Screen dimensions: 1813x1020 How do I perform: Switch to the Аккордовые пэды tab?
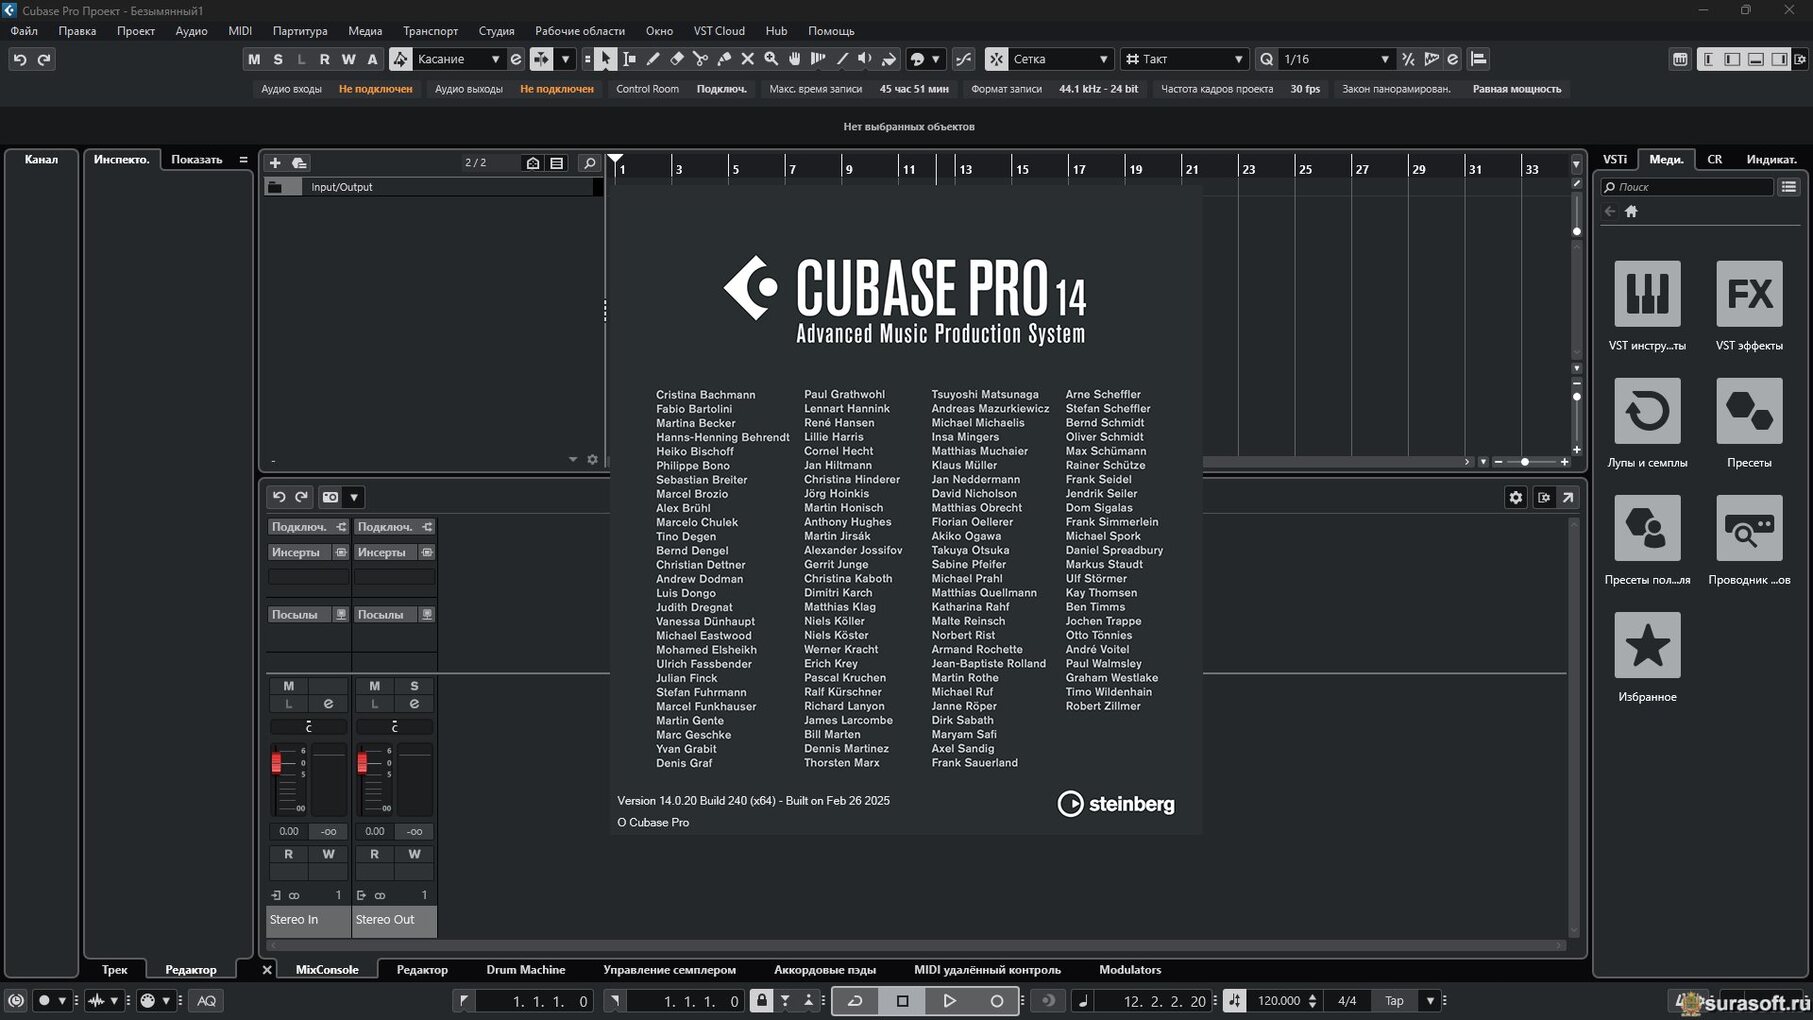coord(825,969)
